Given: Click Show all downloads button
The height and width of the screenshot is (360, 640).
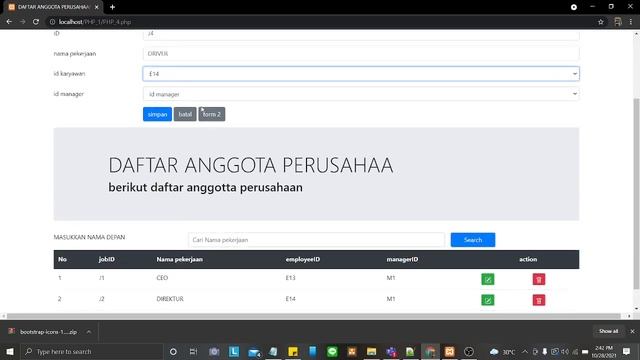Looking at the screenshot, I should (x=608, y=331).
